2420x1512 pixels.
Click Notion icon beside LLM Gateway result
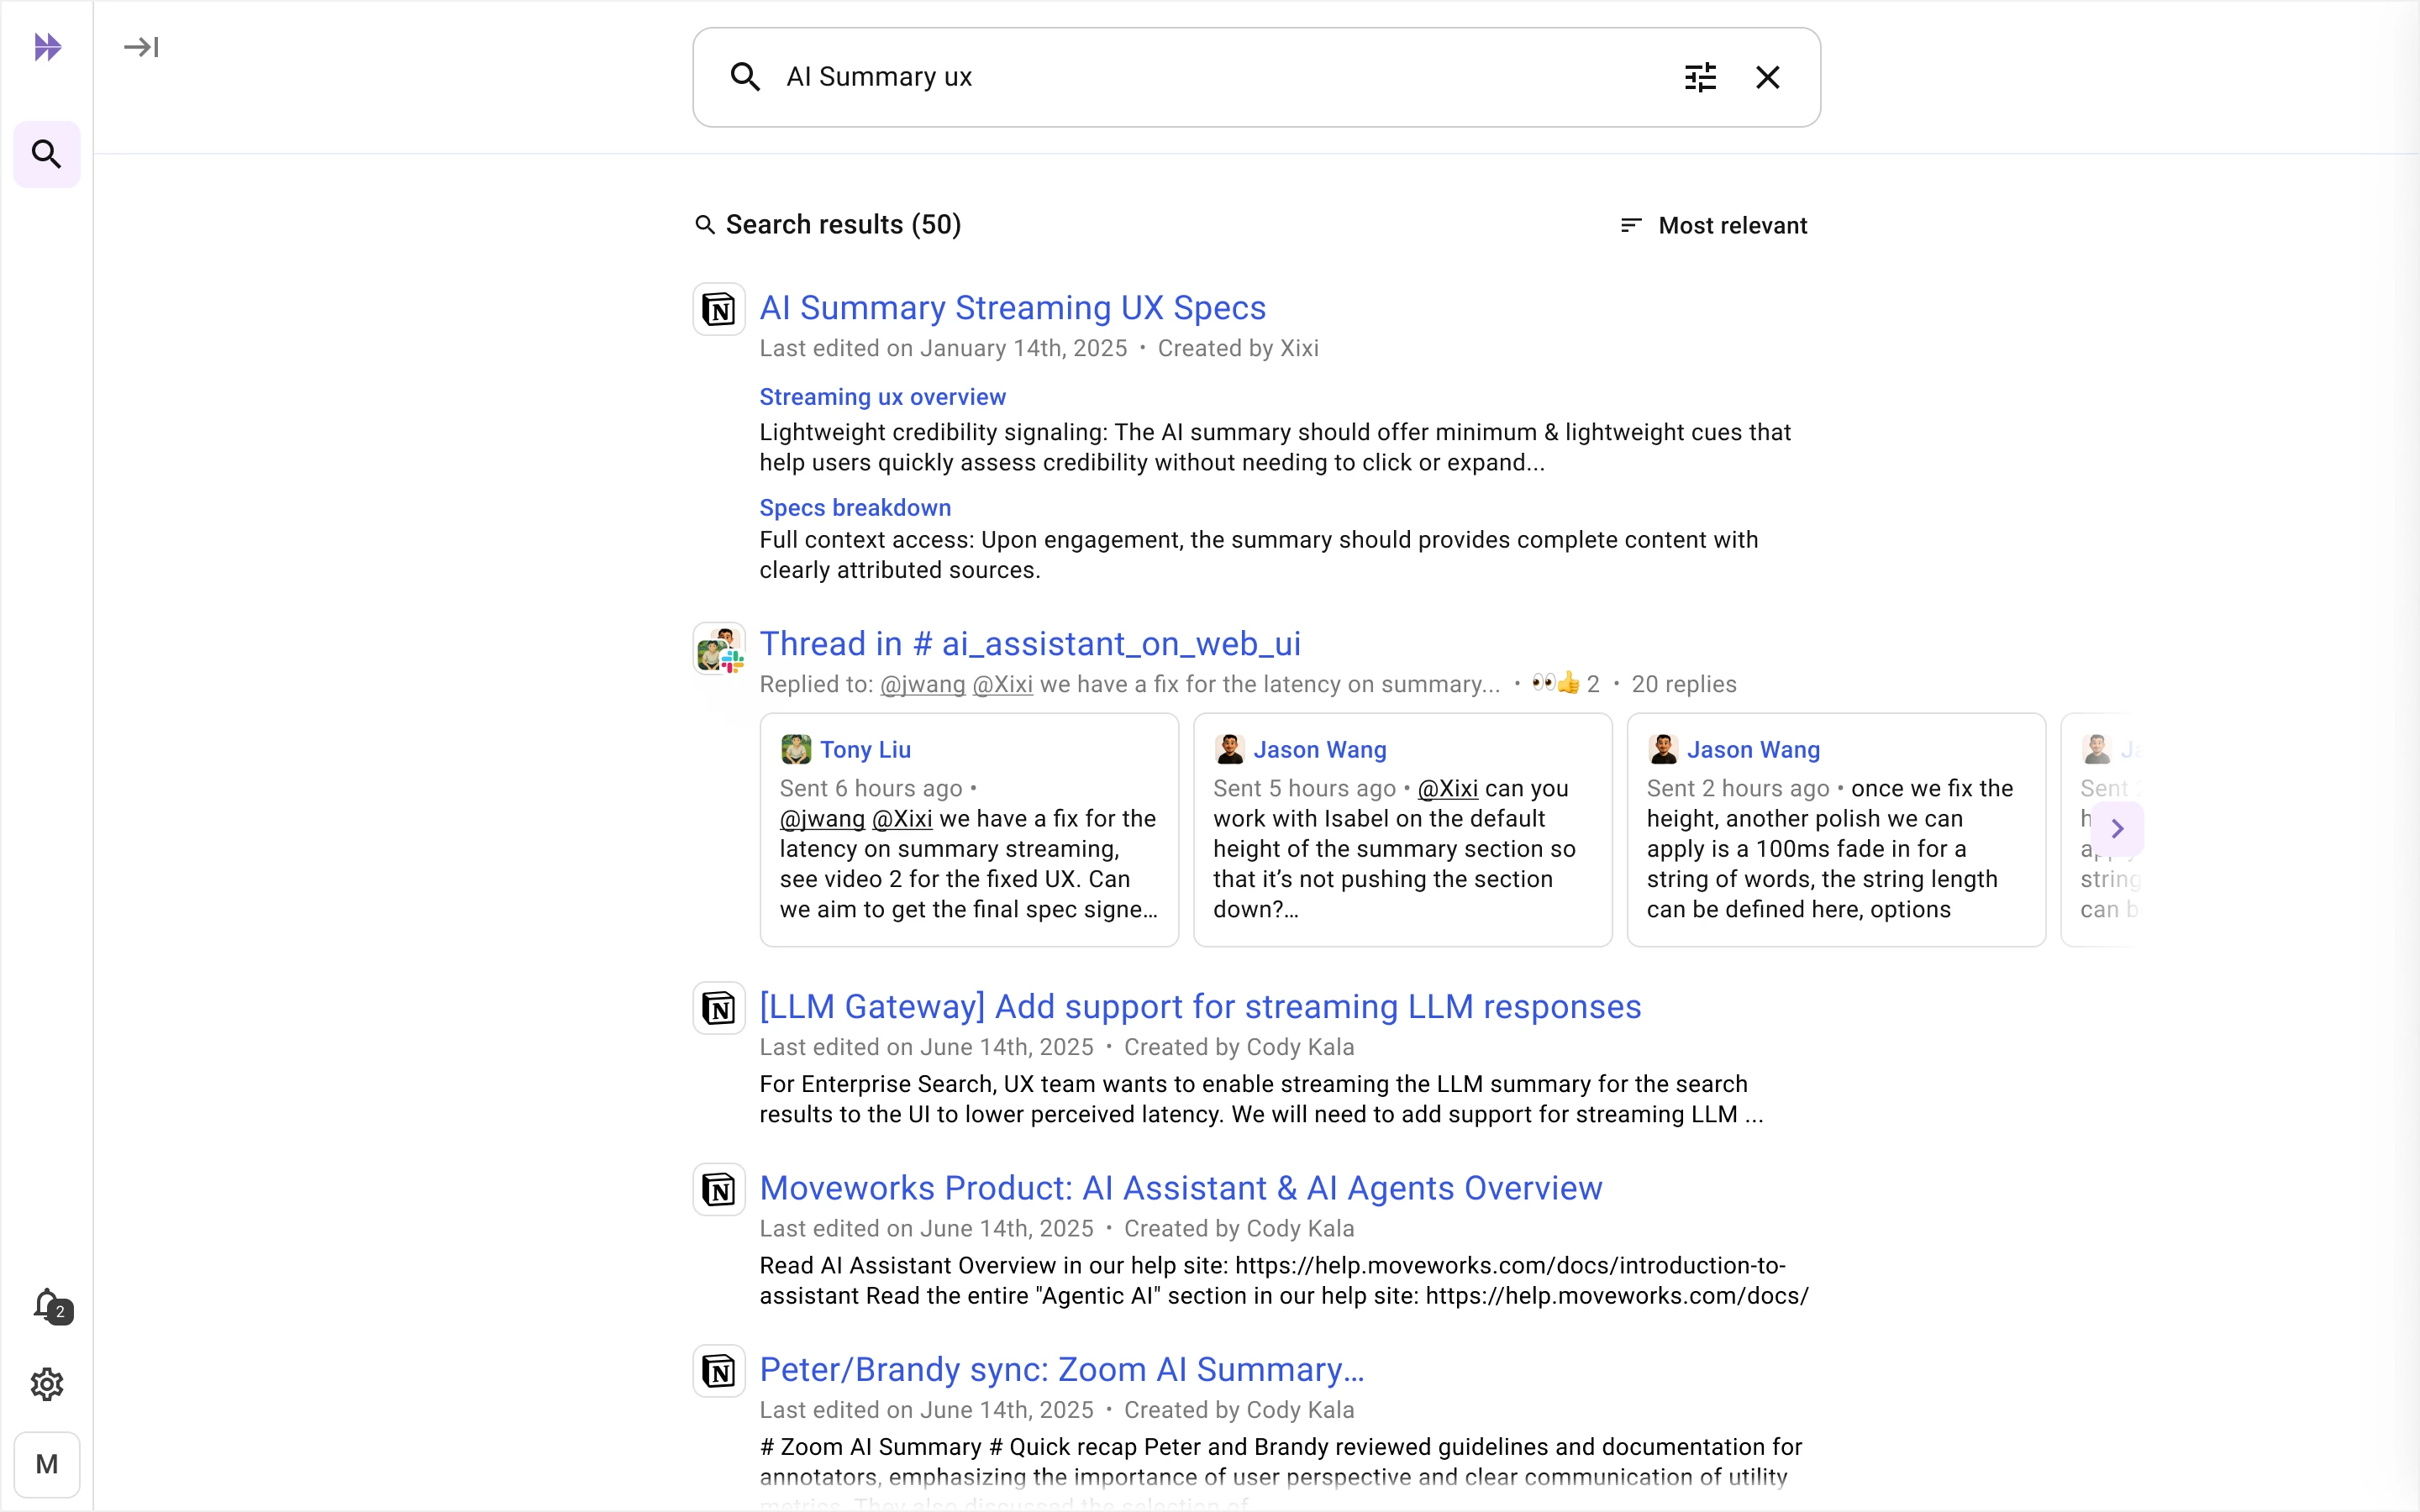click(719, 1008)
